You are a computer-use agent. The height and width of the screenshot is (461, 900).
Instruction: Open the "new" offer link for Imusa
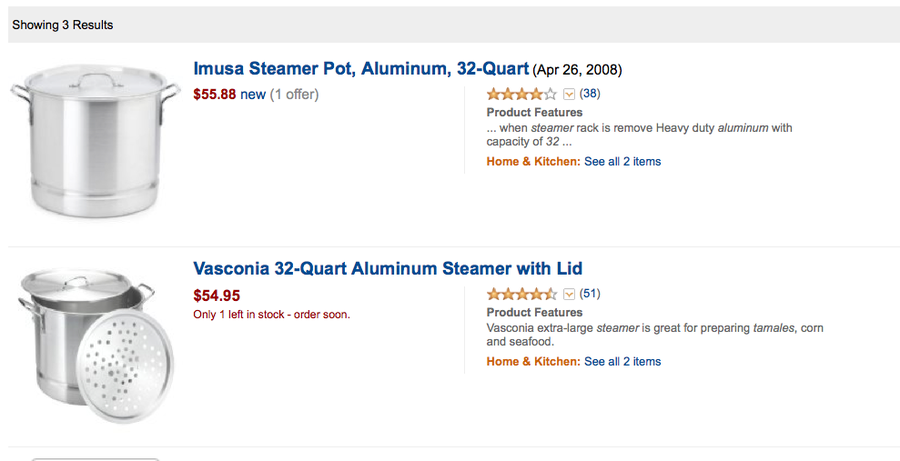point(253,95)
